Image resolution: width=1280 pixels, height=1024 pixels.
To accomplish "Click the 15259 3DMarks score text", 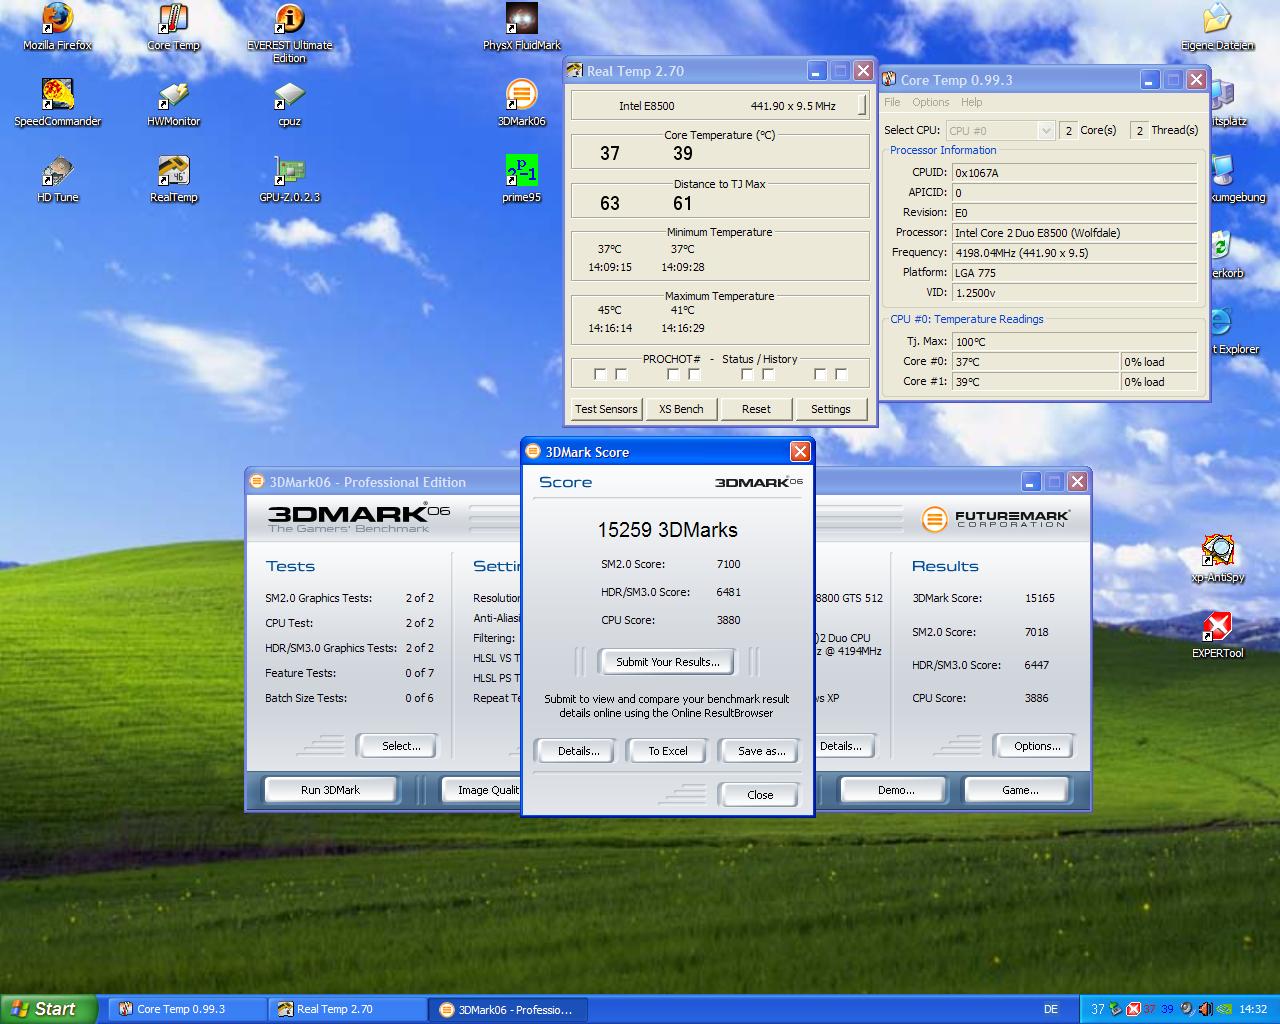I will (667, 530).
